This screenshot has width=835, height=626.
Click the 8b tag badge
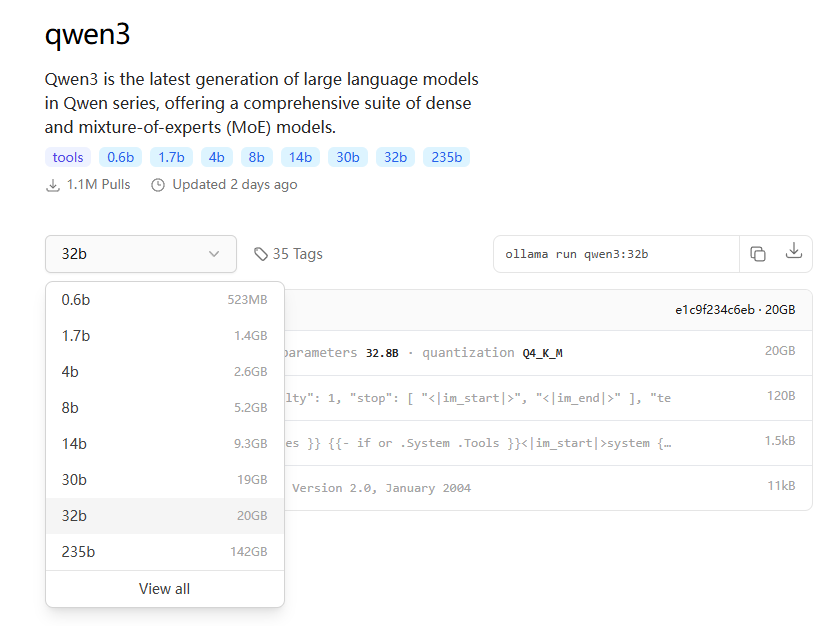(257, 158)
